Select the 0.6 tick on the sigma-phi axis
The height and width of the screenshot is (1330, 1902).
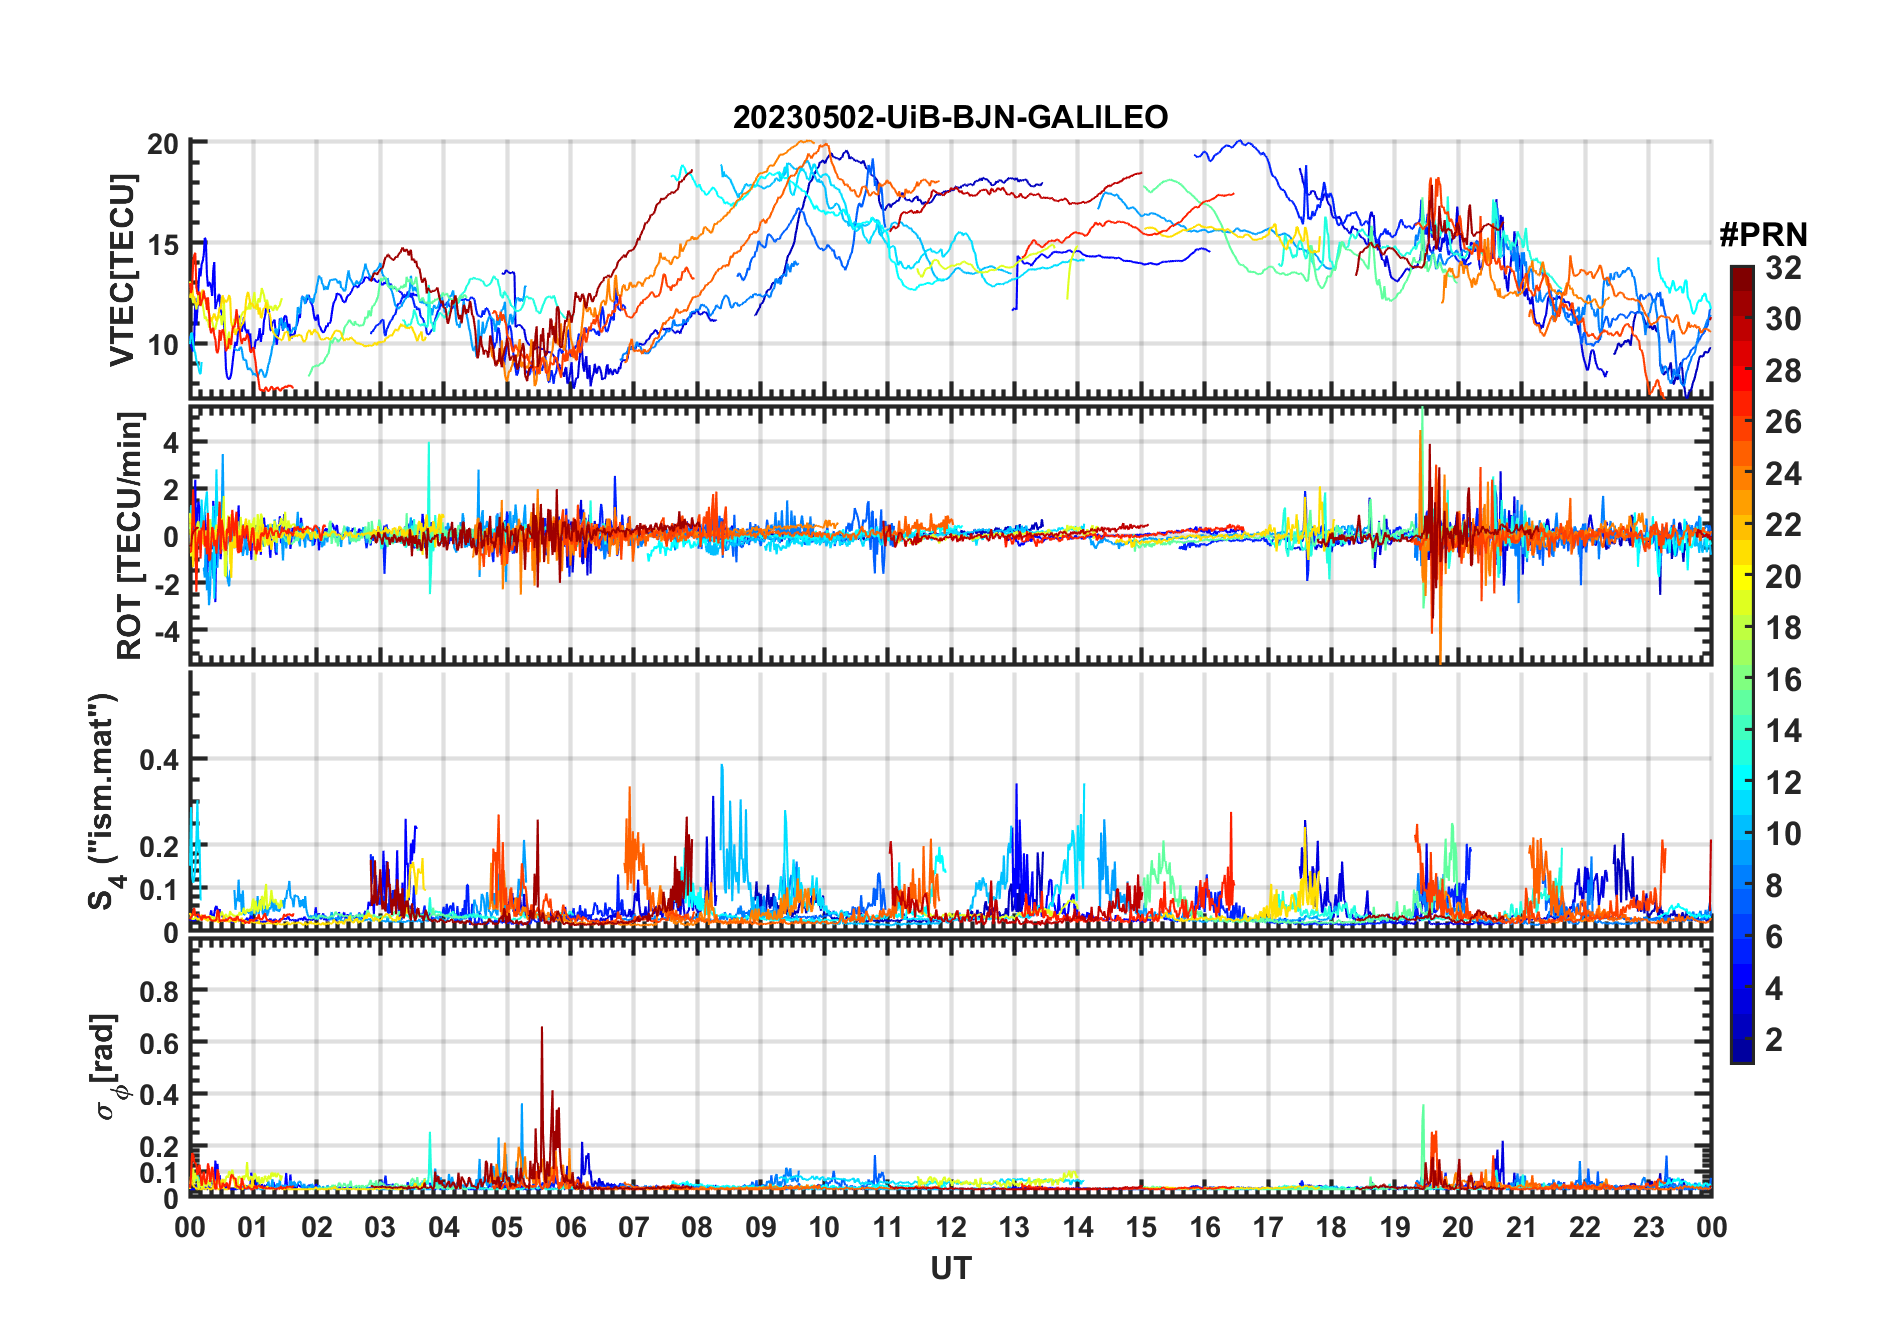[x=160, y=1043]
